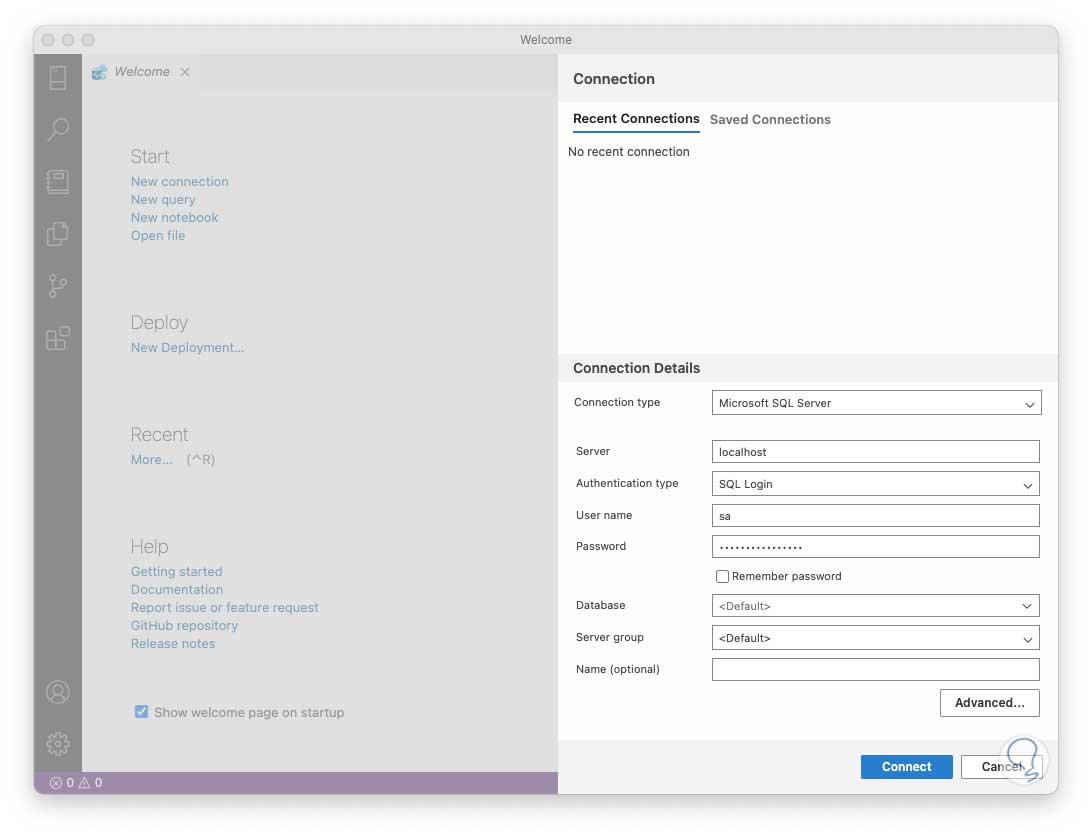Open the Search icon in sidebar
Viewport: 1092px width, 836px height.
pos(58,129)
